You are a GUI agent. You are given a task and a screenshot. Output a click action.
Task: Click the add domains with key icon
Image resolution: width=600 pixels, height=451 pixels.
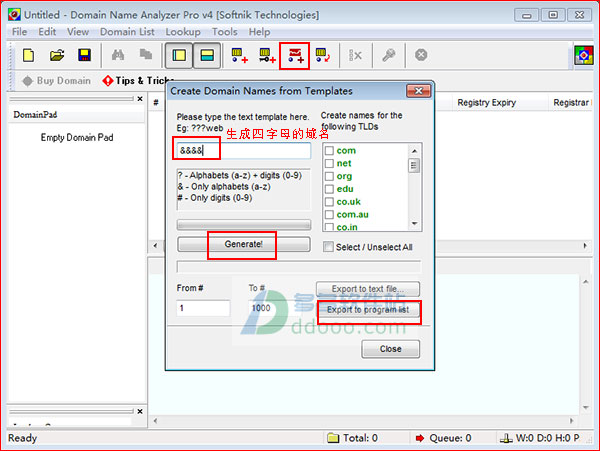tap(267, 56)
